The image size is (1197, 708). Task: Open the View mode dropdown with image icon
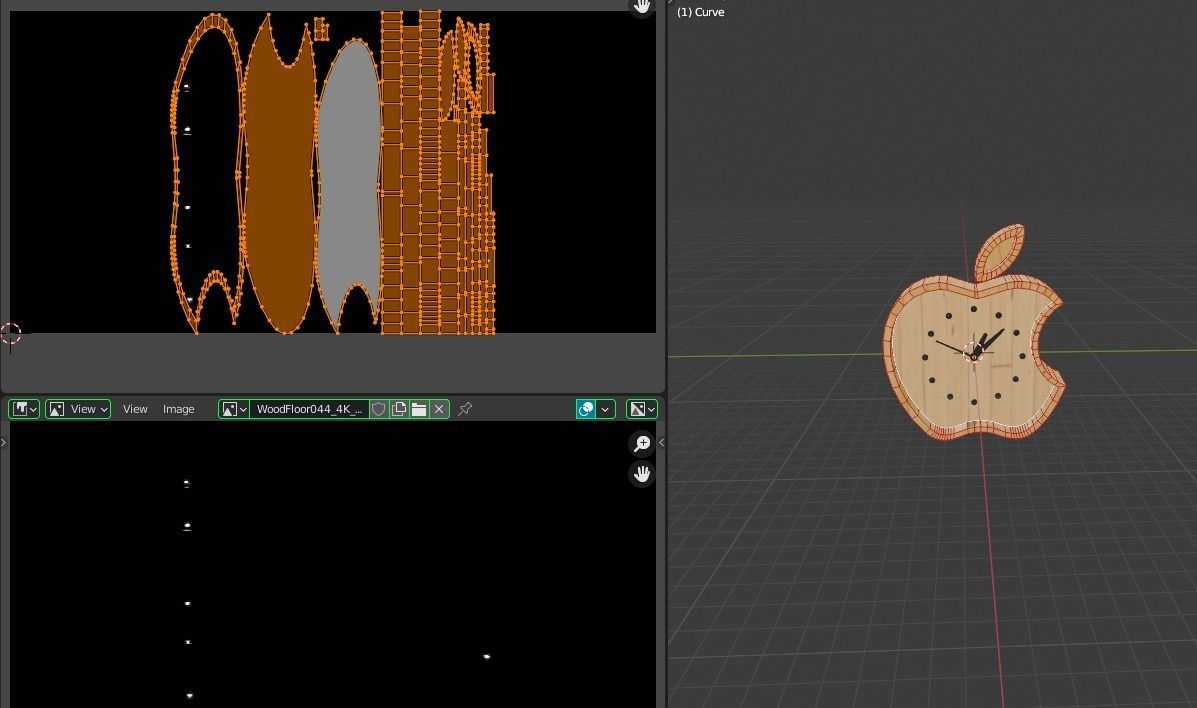(78, 409)
